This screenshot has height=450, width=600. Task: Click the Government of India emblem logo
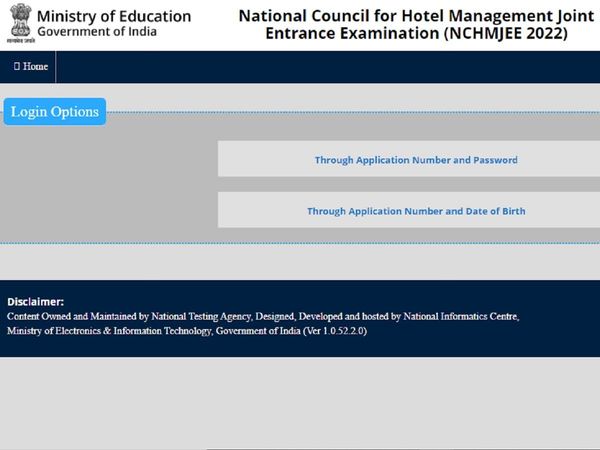(21, 23)
